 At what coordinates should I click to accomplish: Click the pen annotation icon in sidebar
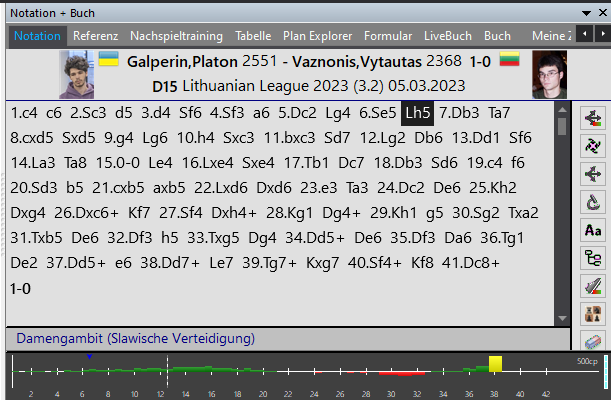[x=591, y=286]
